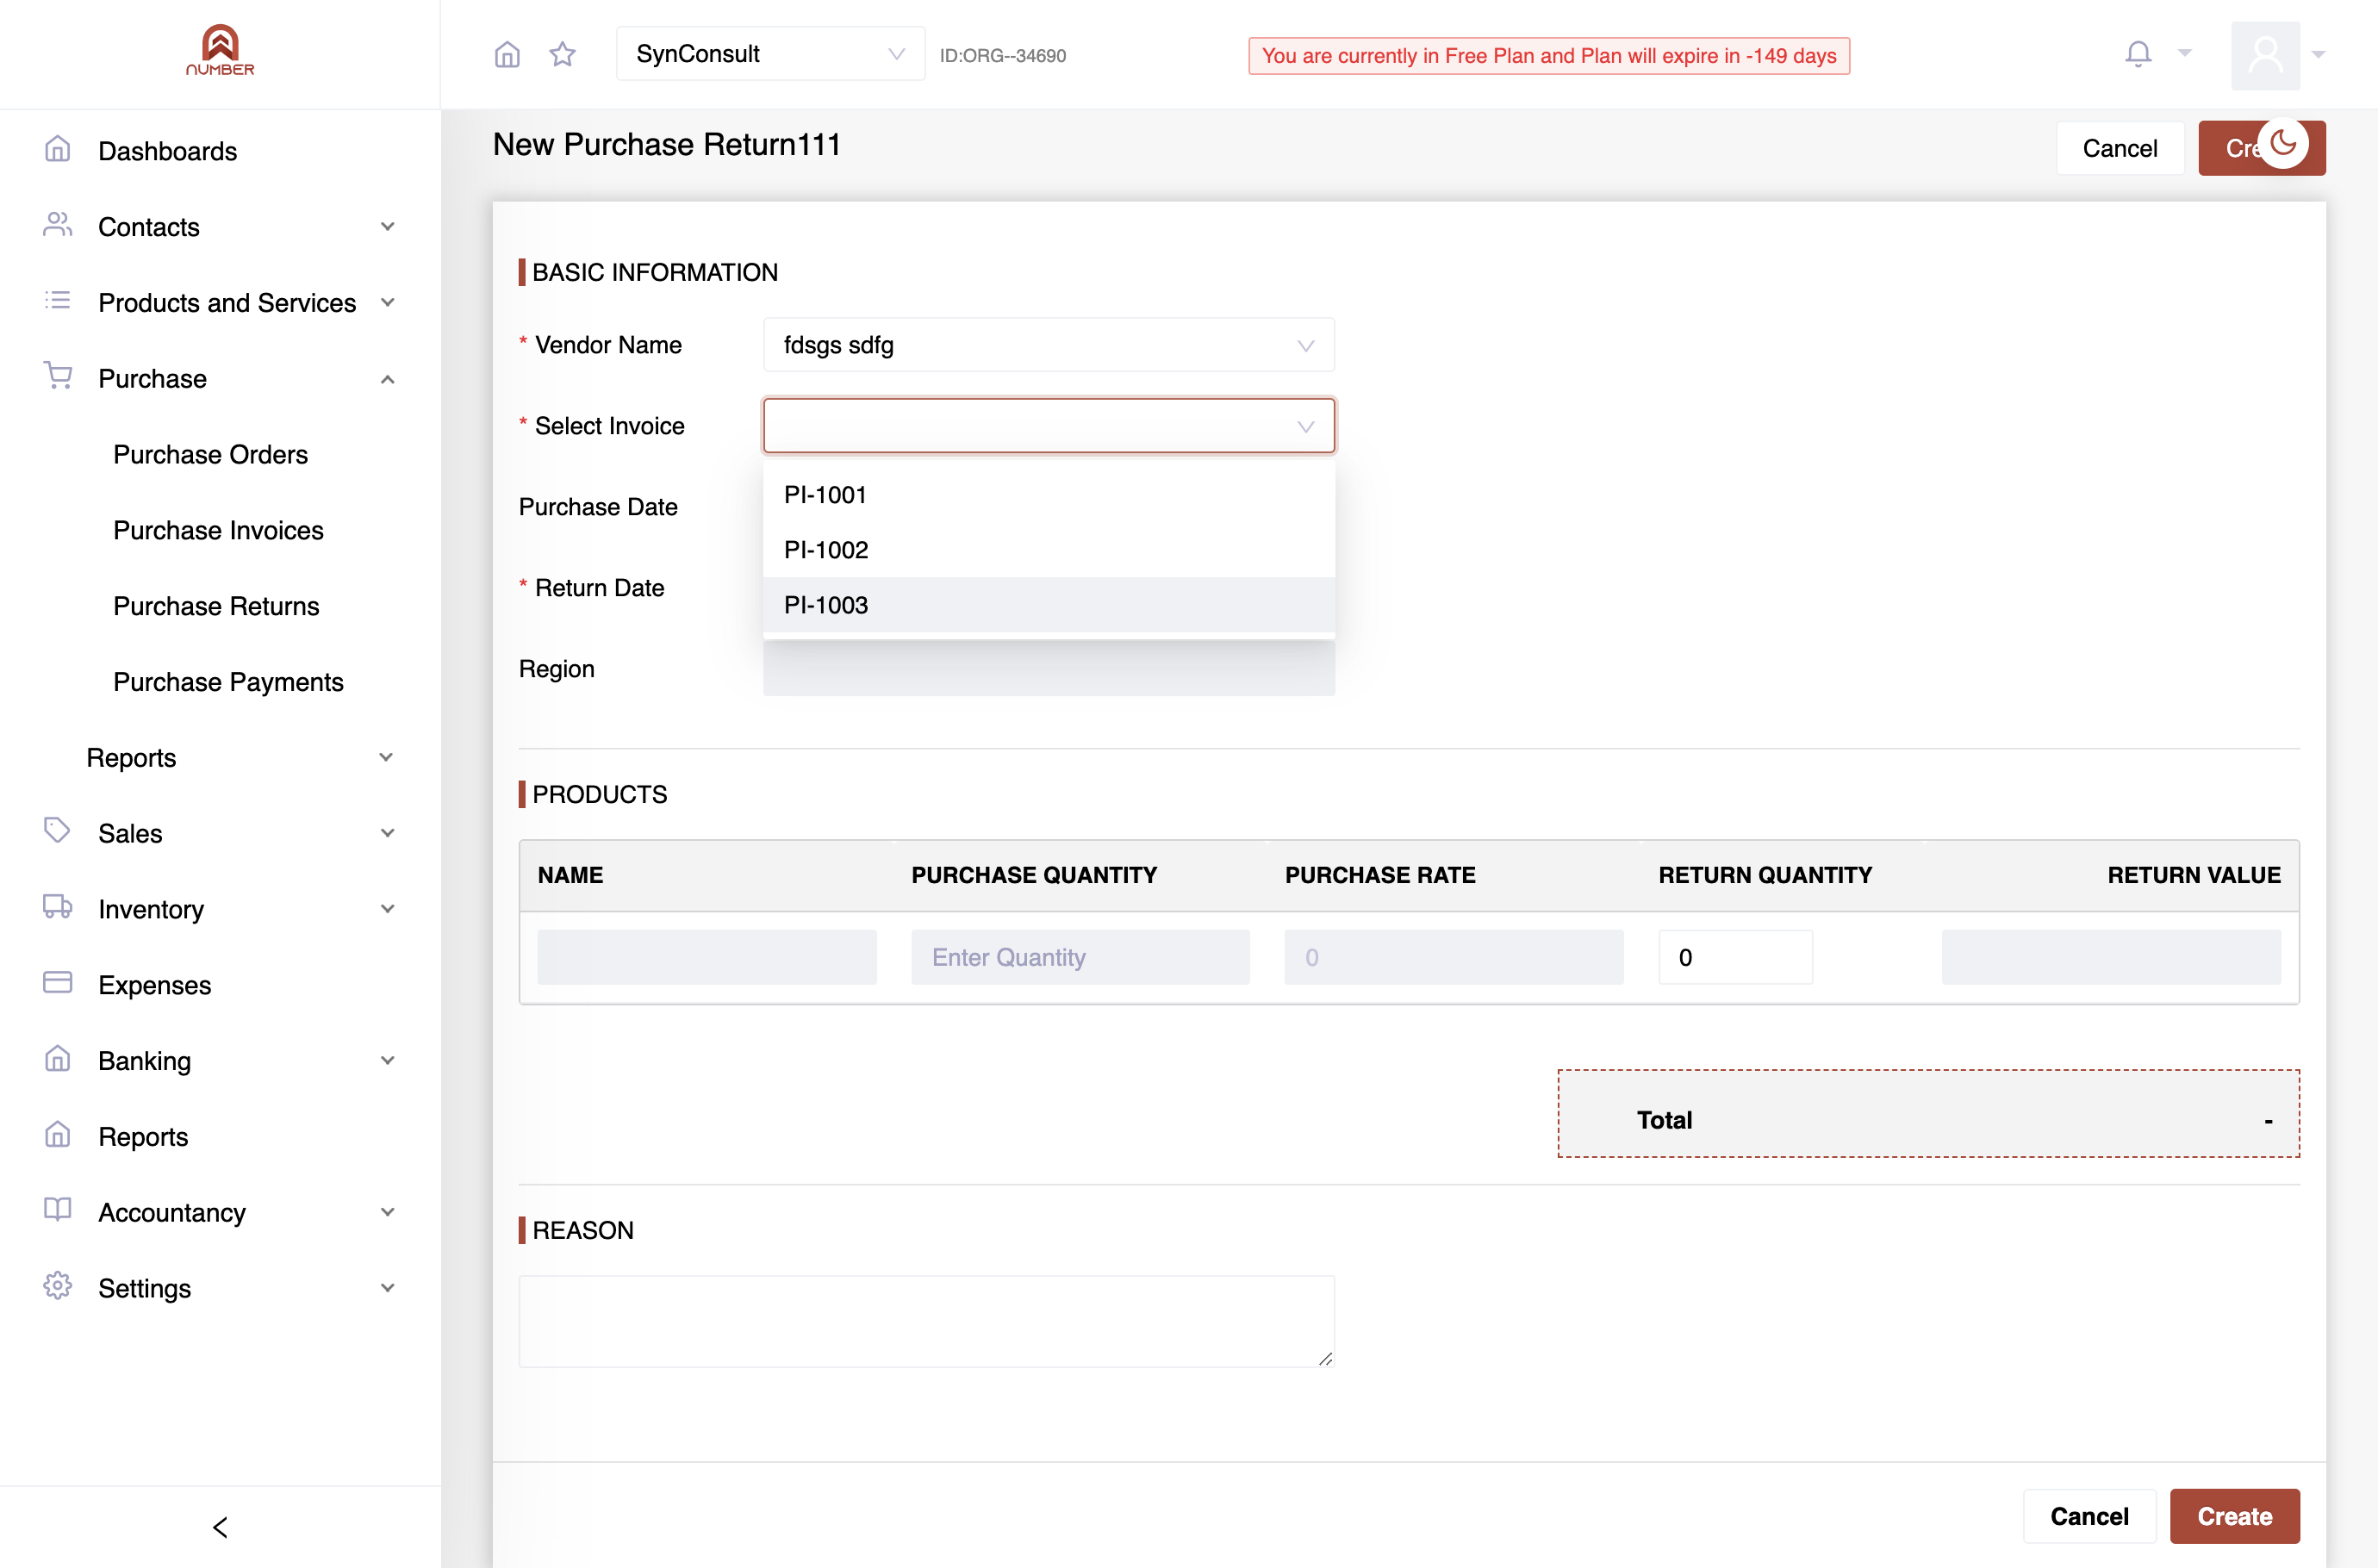Focus the Select Invoice combo box
Viewport: 2378px width, 1568px height.
(x=1048, y=426)
